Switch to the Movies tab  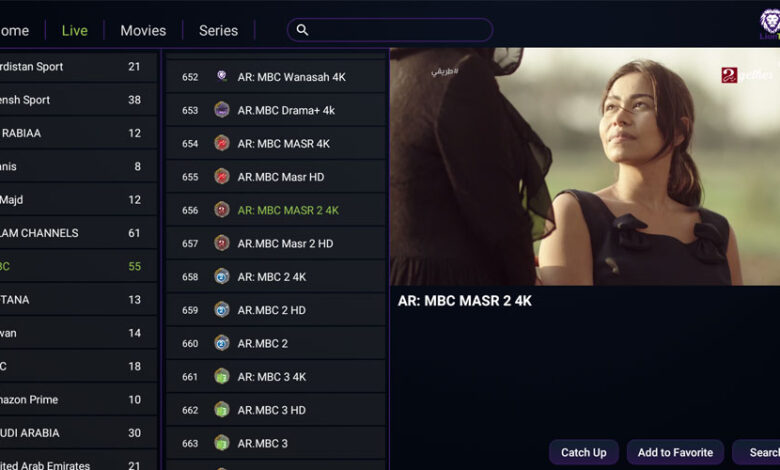pyautogui.click(x=143, y=30)
